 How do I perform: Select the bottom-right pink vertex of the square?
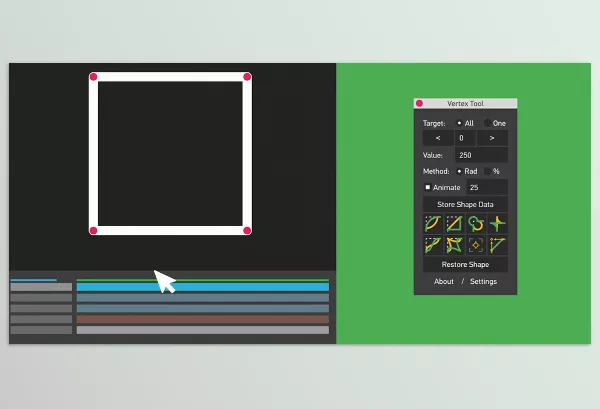247,230
